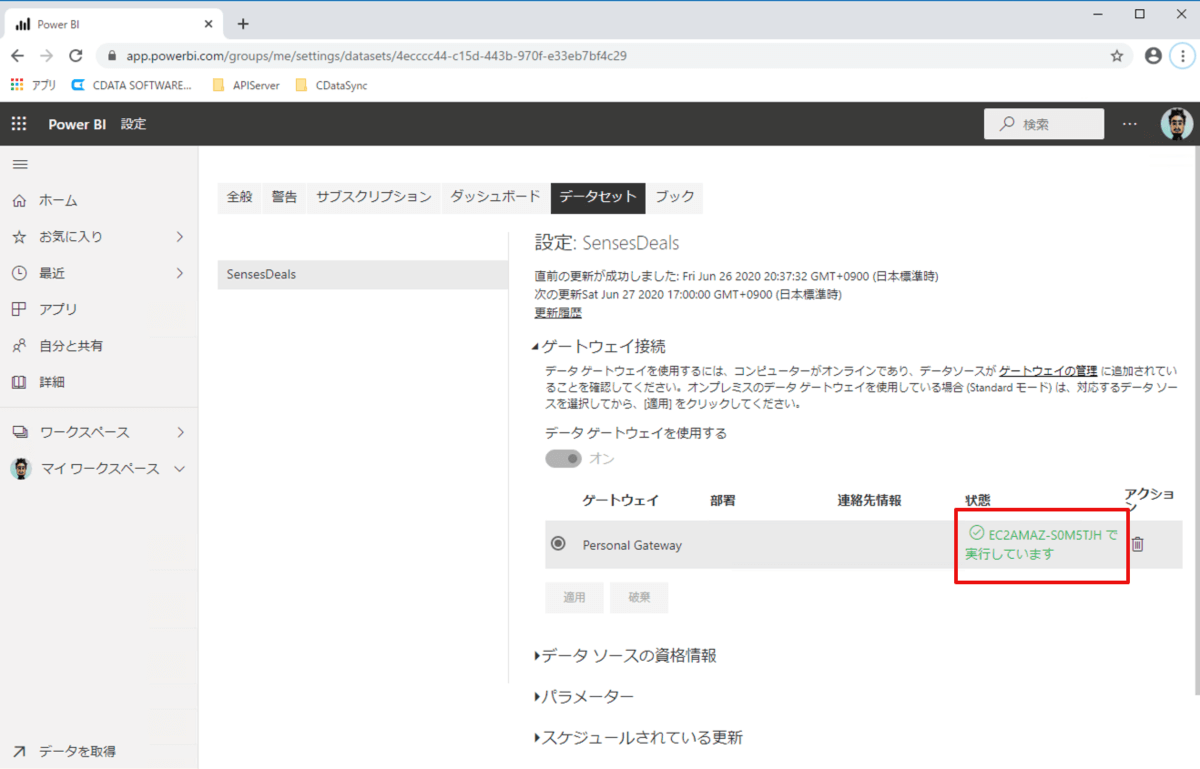The height and width of the screenshot is (769, 1200).
Task: Open the more options ellipsis in header
Action: tap(1130, 124)
